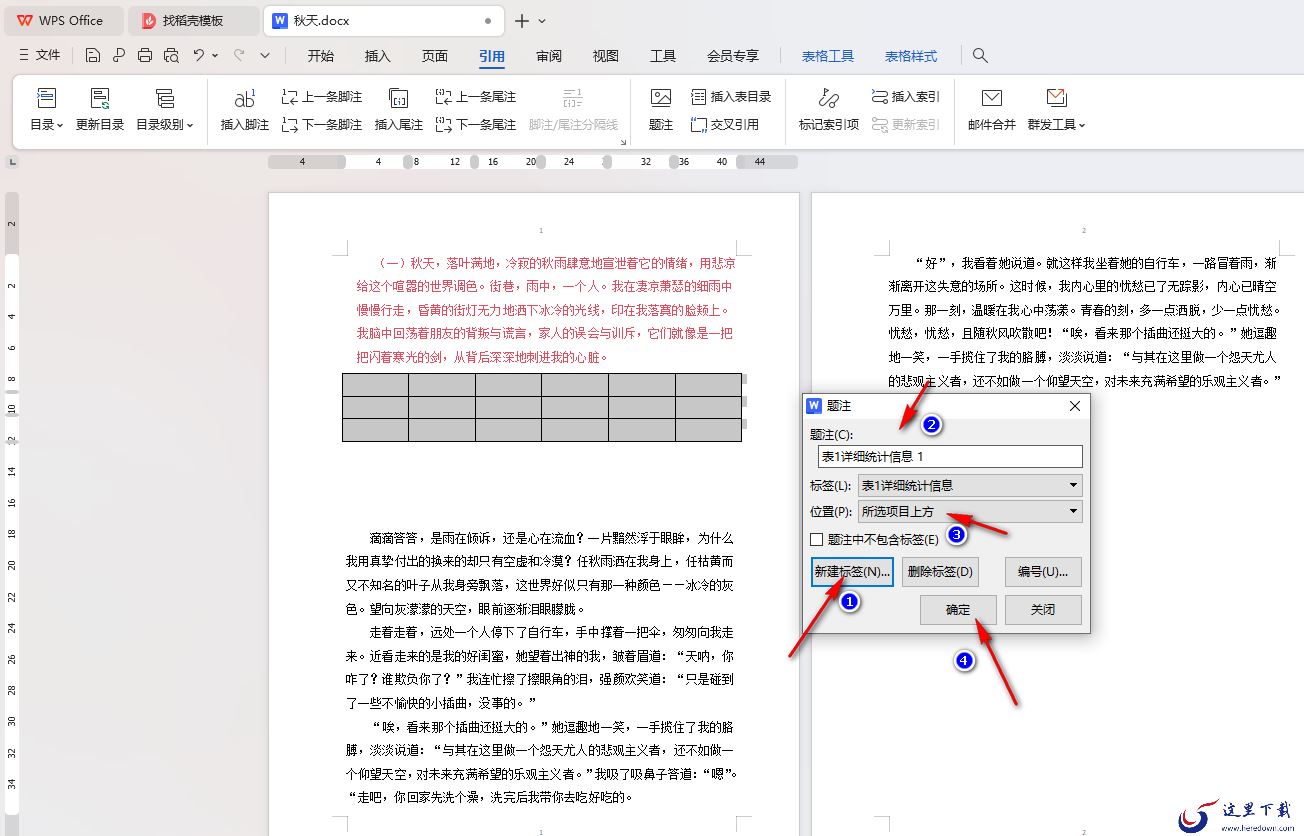Click the 题注 caption text field

[950, 457]
